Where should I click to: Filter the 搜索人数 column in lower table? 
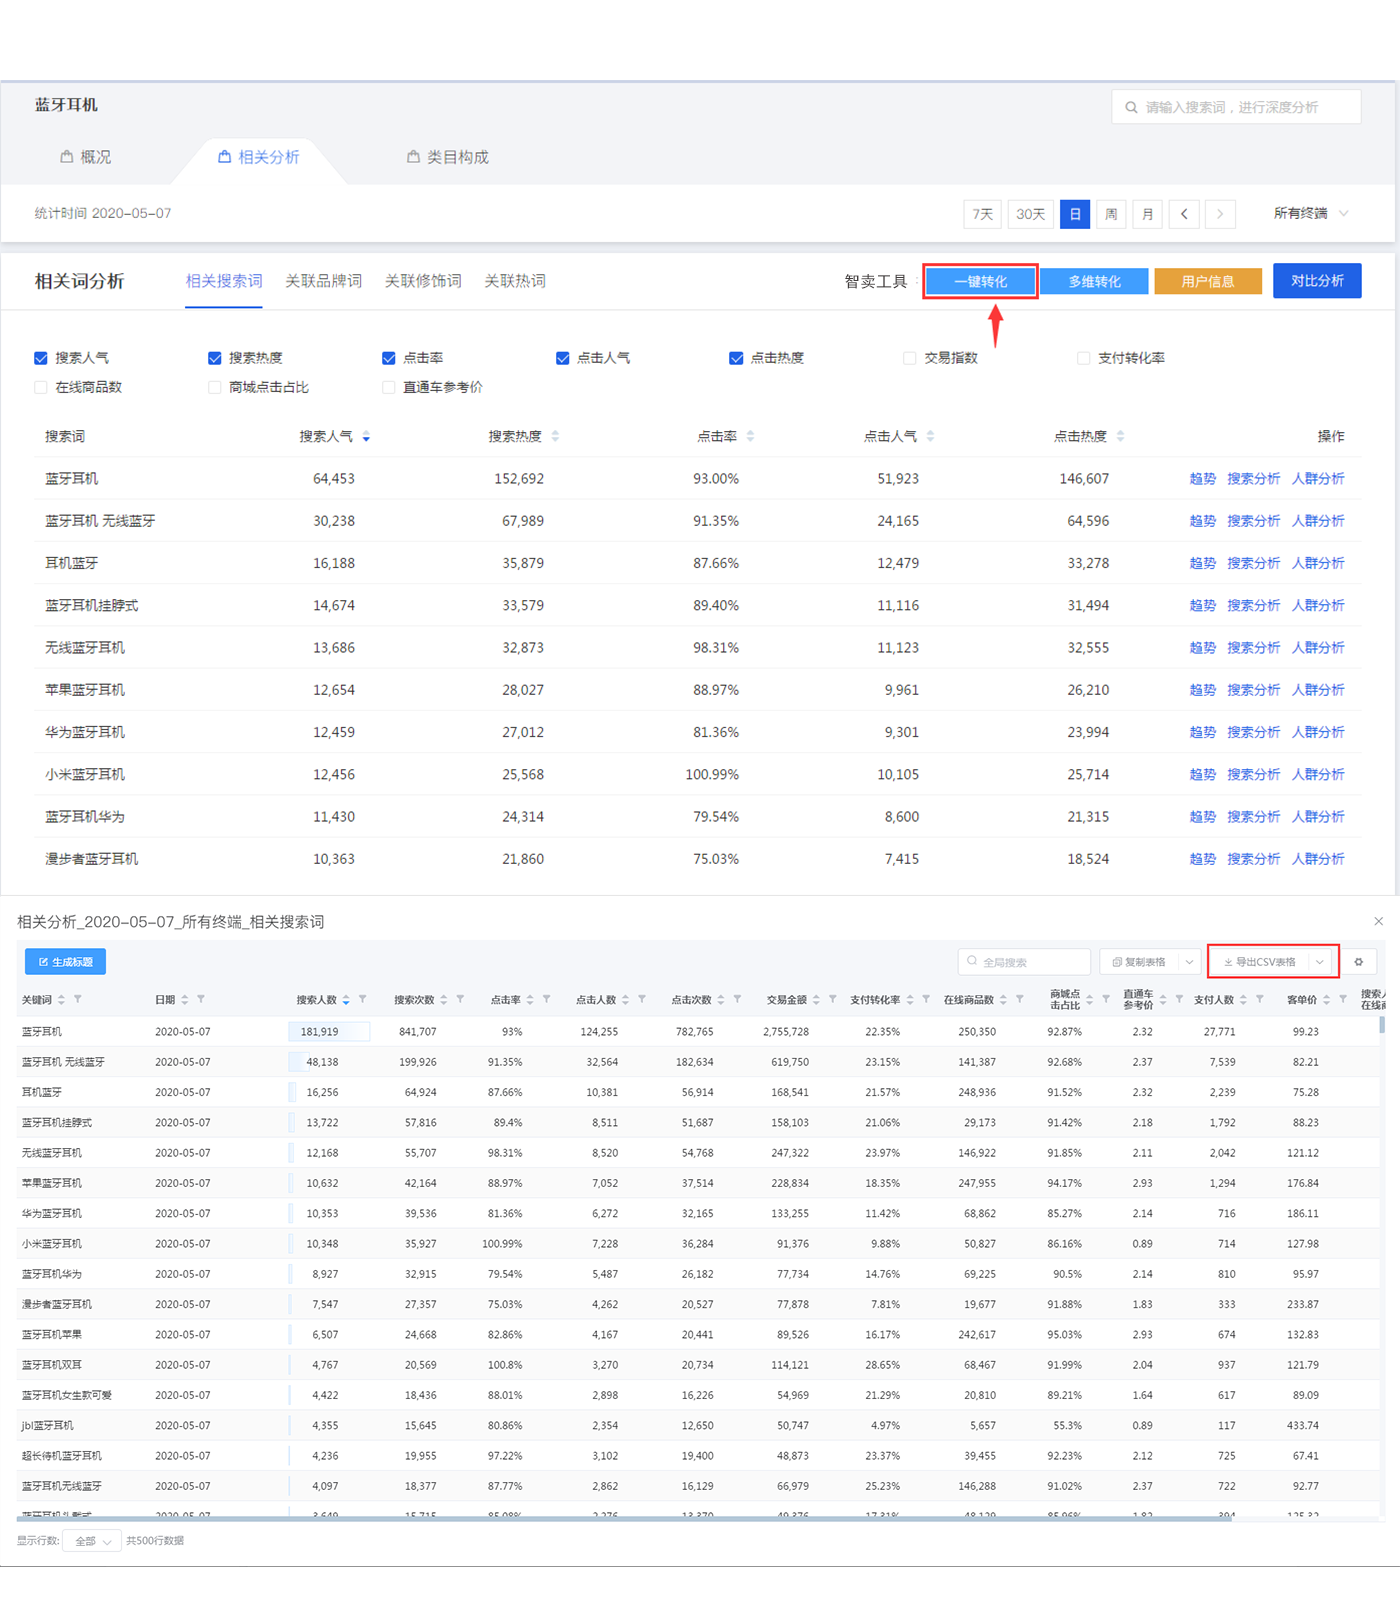click(362, 999)
